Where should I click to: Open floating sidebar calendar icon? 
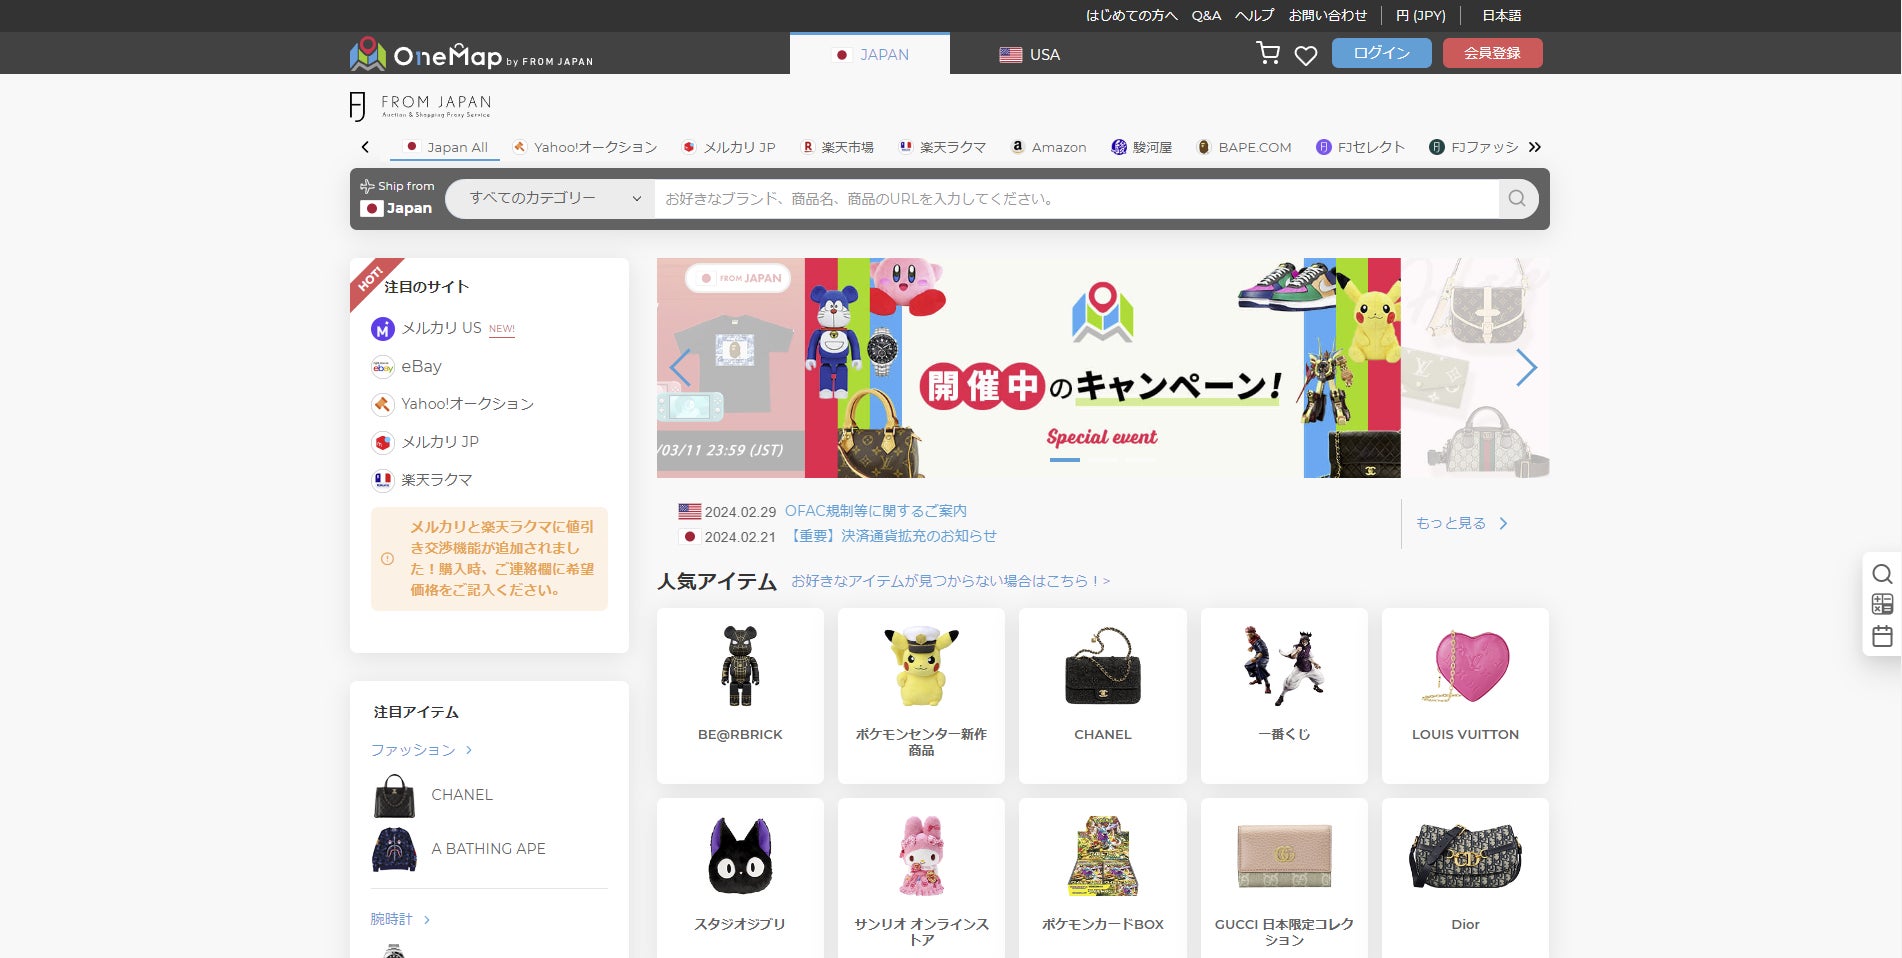click(x=1882, y=636)
